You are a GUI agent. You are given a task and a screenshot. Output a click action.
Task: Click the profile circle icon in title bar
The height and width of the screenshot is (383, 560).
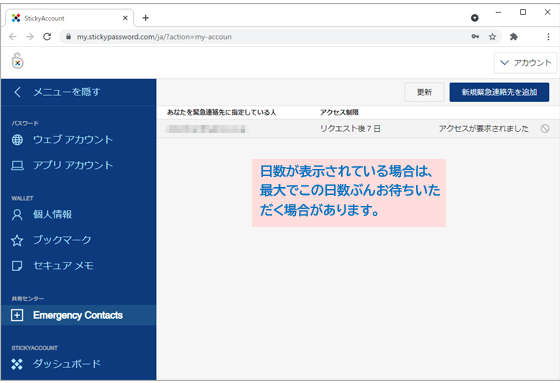pyautogui.click(x=475, y=18)
